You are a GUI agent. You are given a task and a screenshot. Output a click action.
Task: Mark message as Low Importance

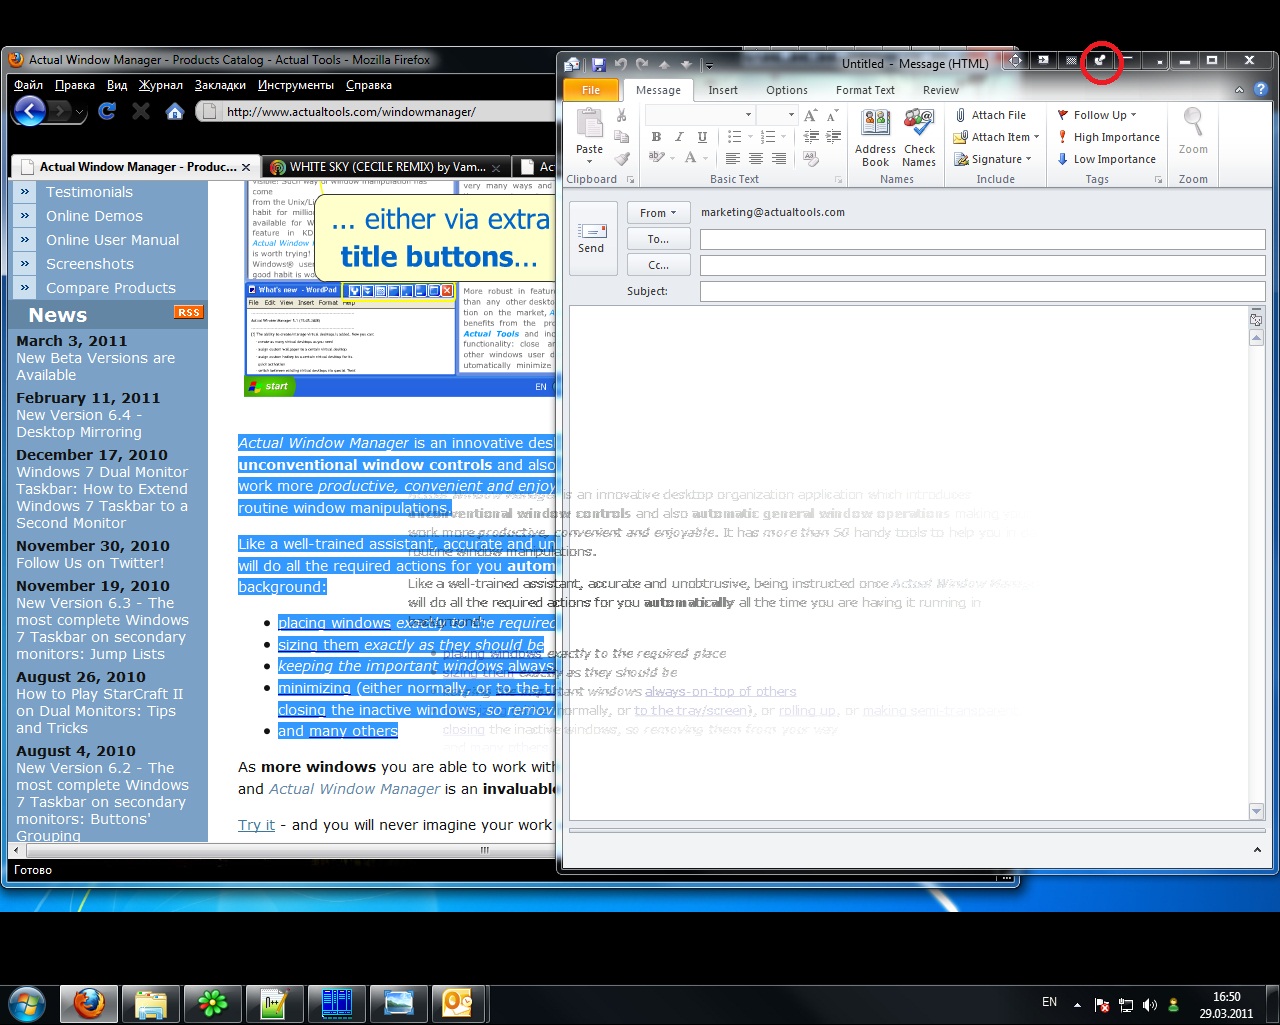coord(1106,159)
